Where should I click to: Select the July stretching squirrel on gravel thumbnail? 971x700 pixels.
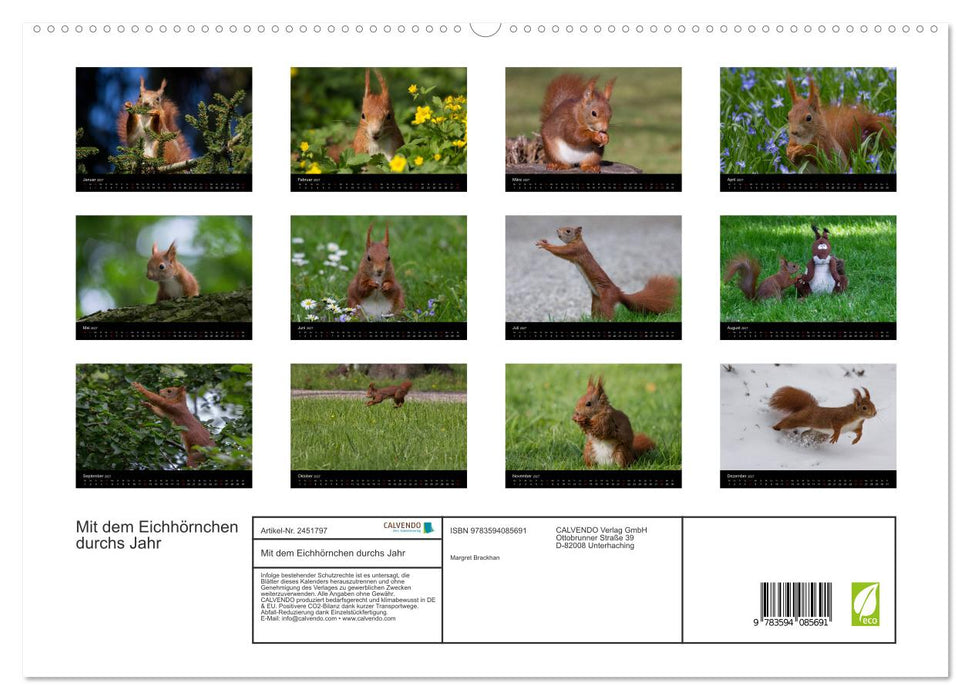click(x=593, y=278)
